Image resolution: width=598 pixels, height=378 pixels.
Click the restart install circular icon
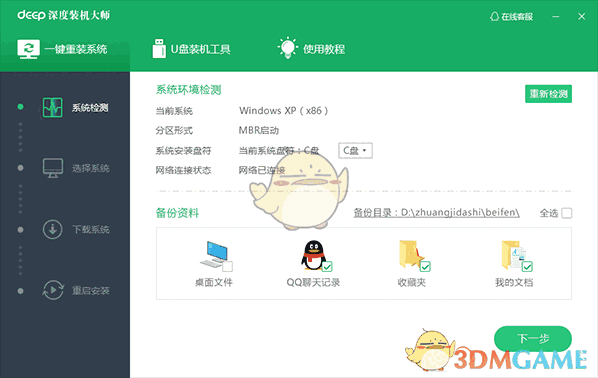53,290
